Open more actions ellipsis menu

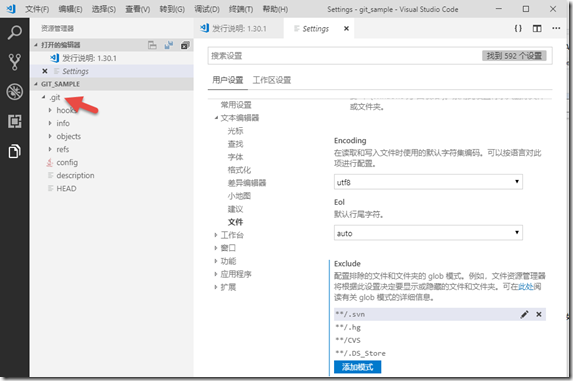point(556,28)
